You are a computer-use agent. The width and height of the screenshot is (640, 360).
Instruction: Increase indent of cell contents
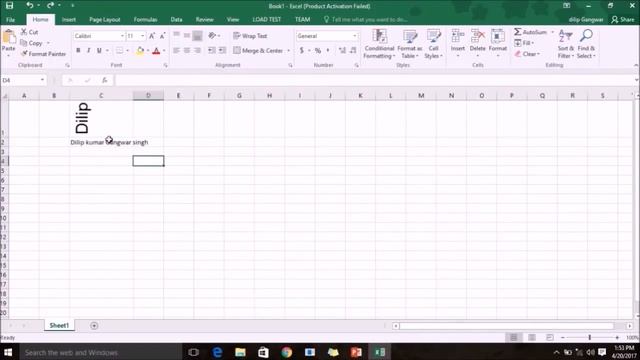click(x=222, y=50)
